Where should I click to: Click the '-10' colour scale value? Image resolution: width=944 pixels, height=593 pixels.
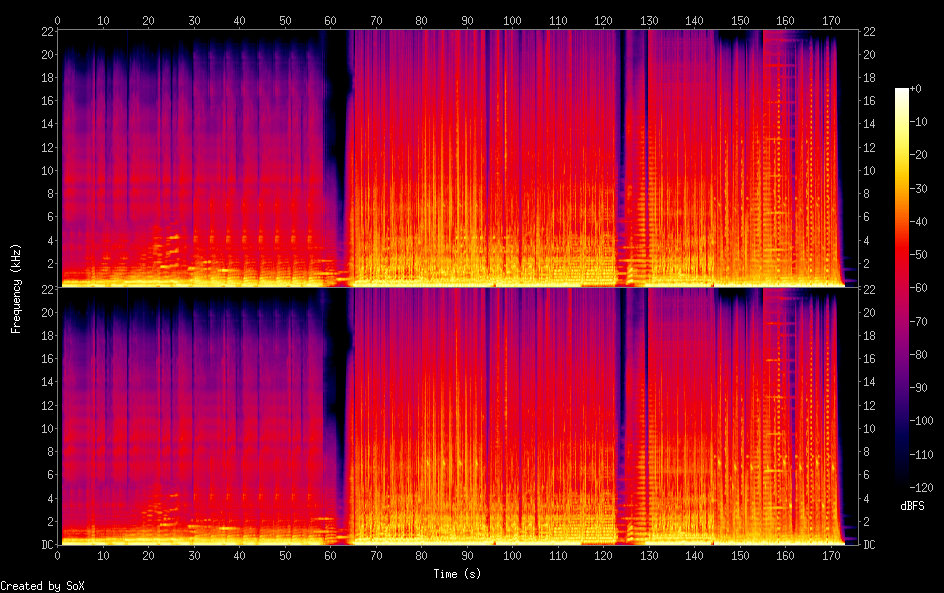tap(918, 122)
